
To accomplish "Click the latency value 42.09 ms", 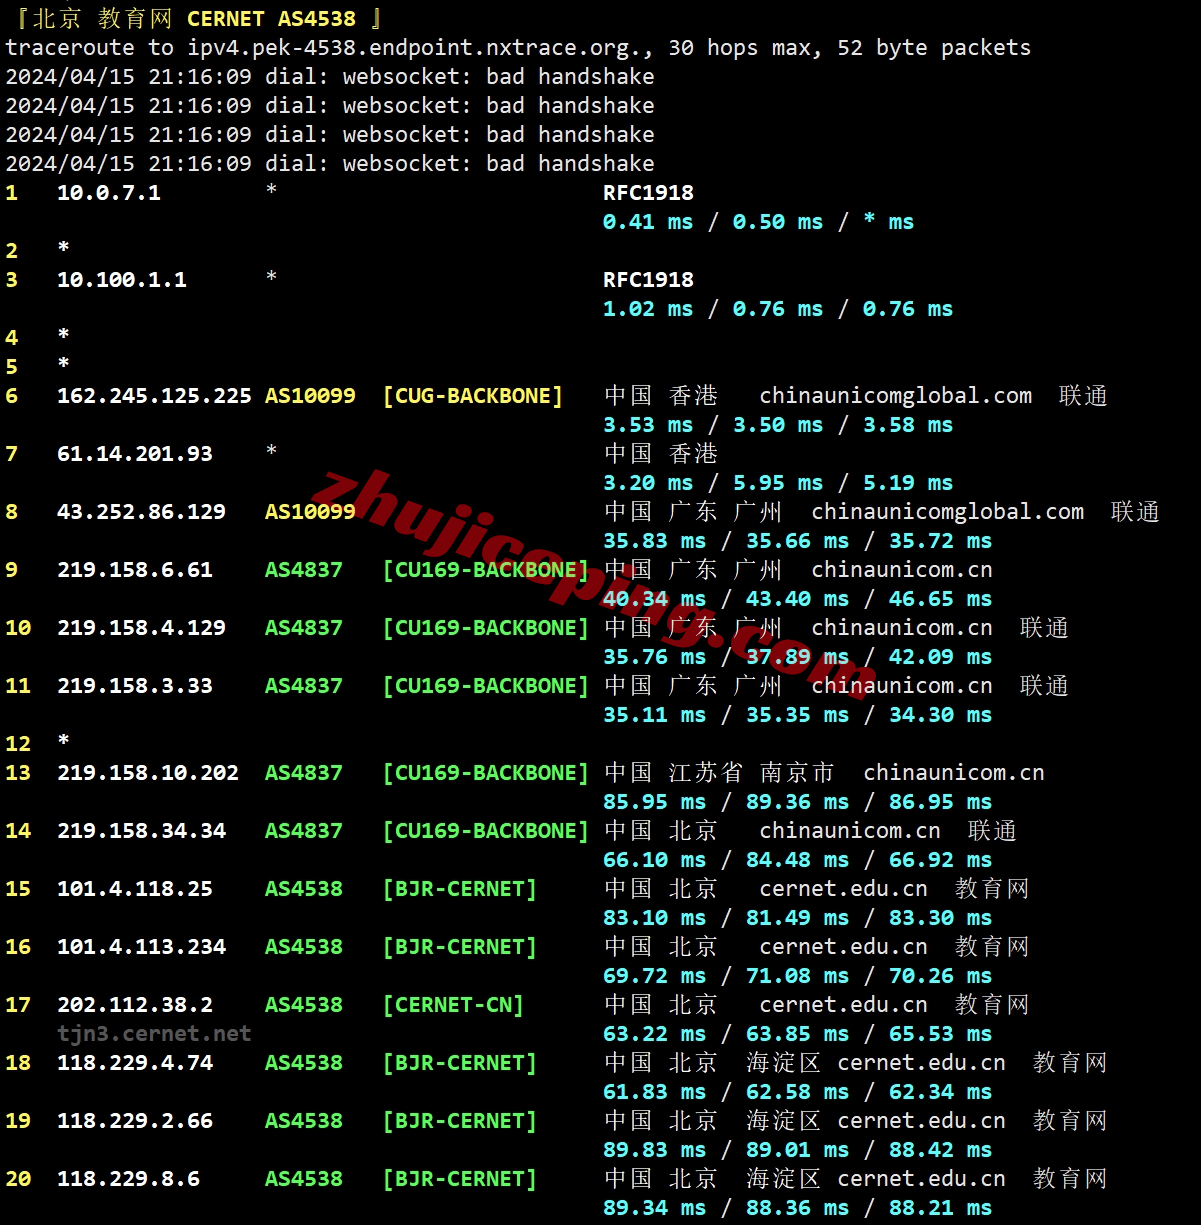I will [x=941, y=657].
